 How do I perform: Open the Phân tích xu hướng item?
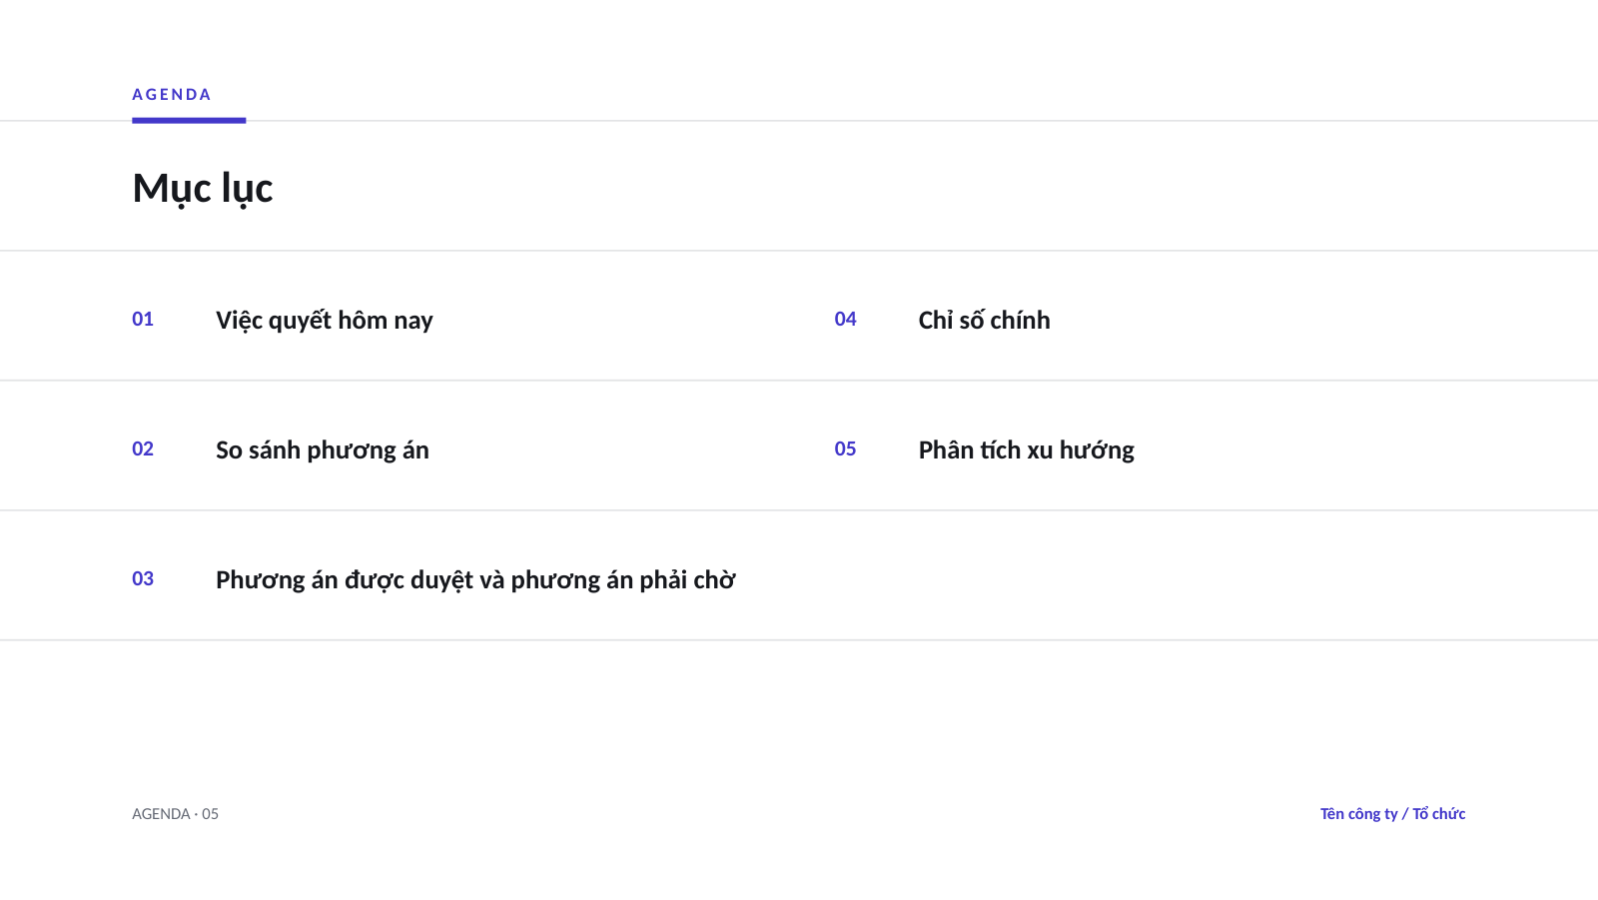[1026, 450]
